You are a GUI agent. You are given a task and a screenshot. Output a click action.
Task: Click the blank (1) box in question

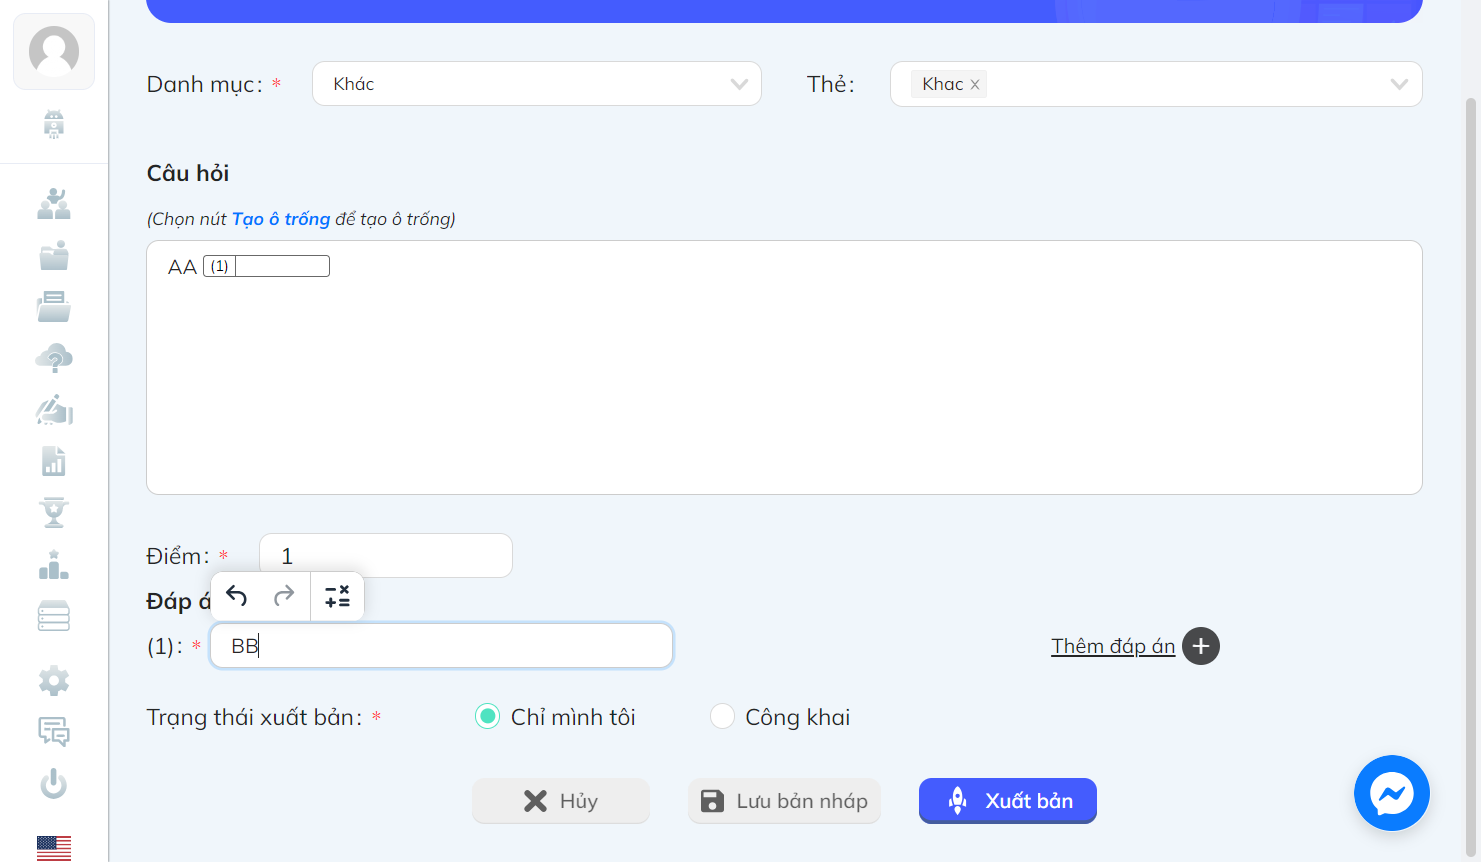point(266,266)
